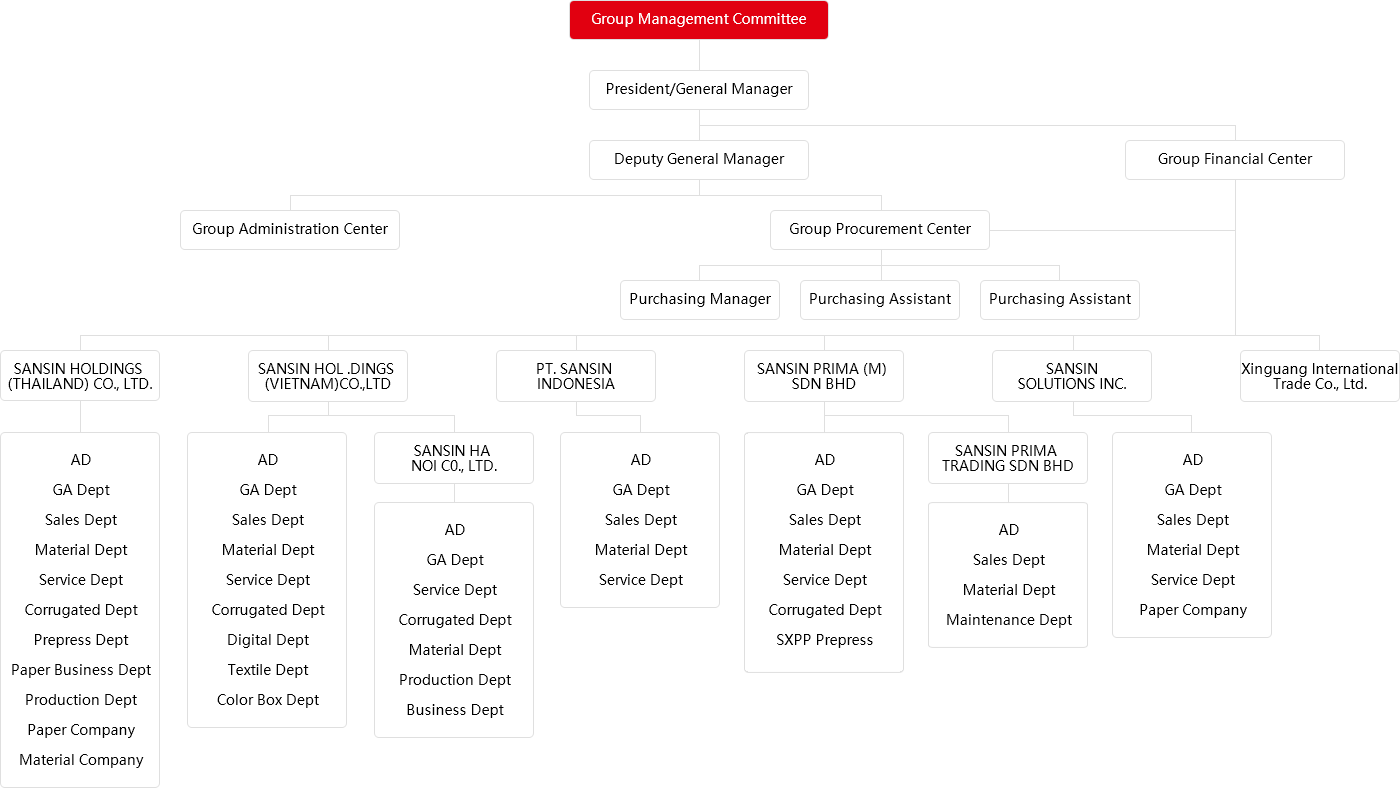
Task: Click Material Dept under Vietnam holdings
Action: 268,550
